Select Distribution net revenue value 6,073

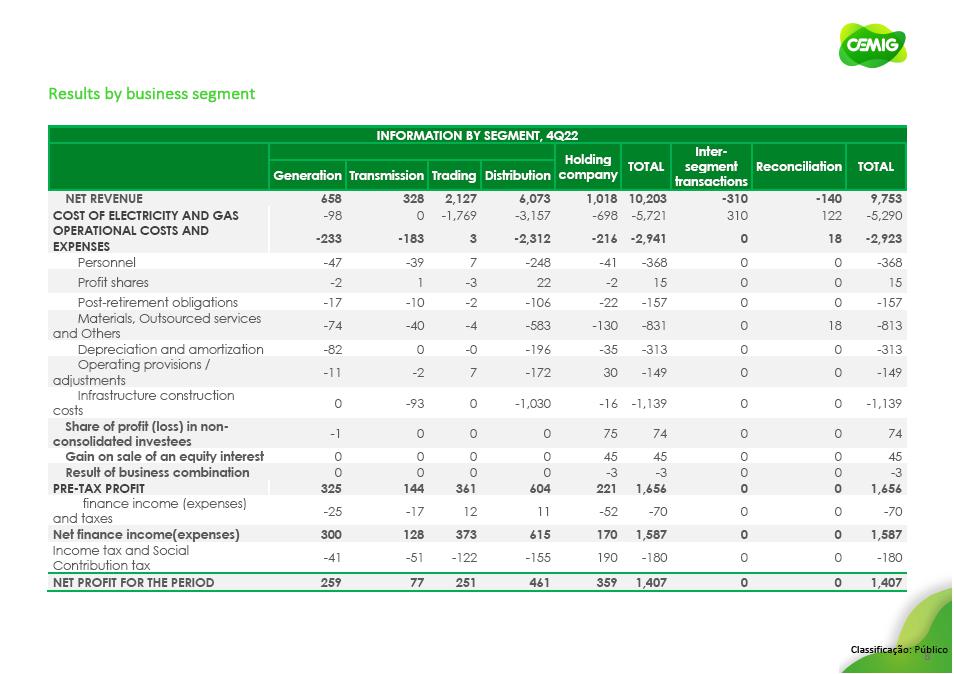tap(535, 199)
